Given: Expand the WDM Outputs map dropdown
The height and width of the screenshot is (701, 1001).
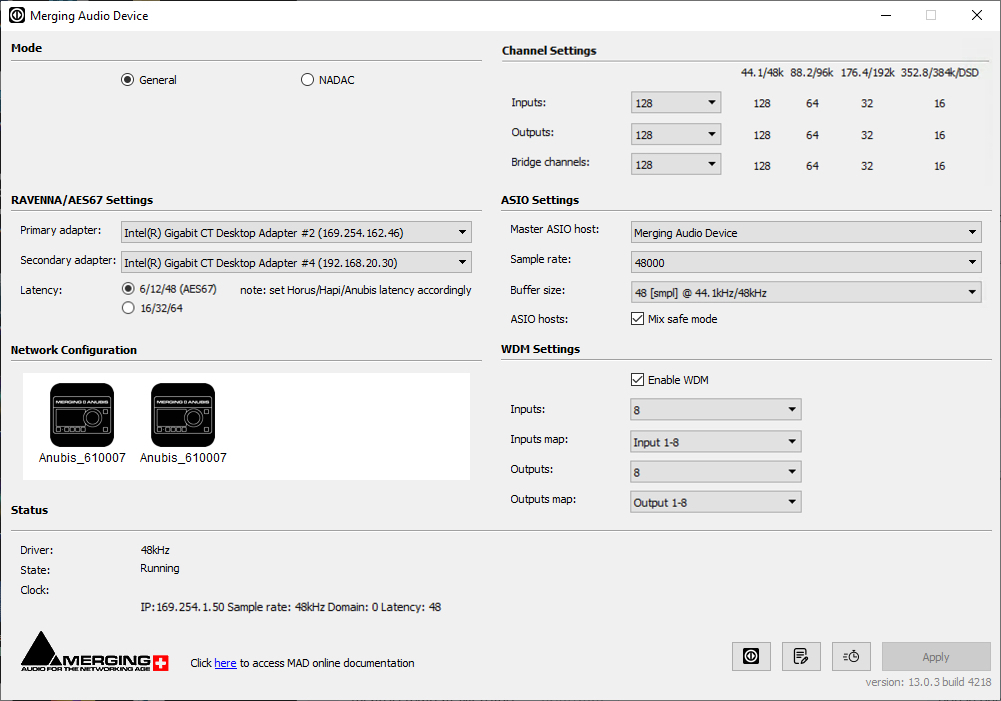Looking at the screenshot, I should (x=716, y=502).
